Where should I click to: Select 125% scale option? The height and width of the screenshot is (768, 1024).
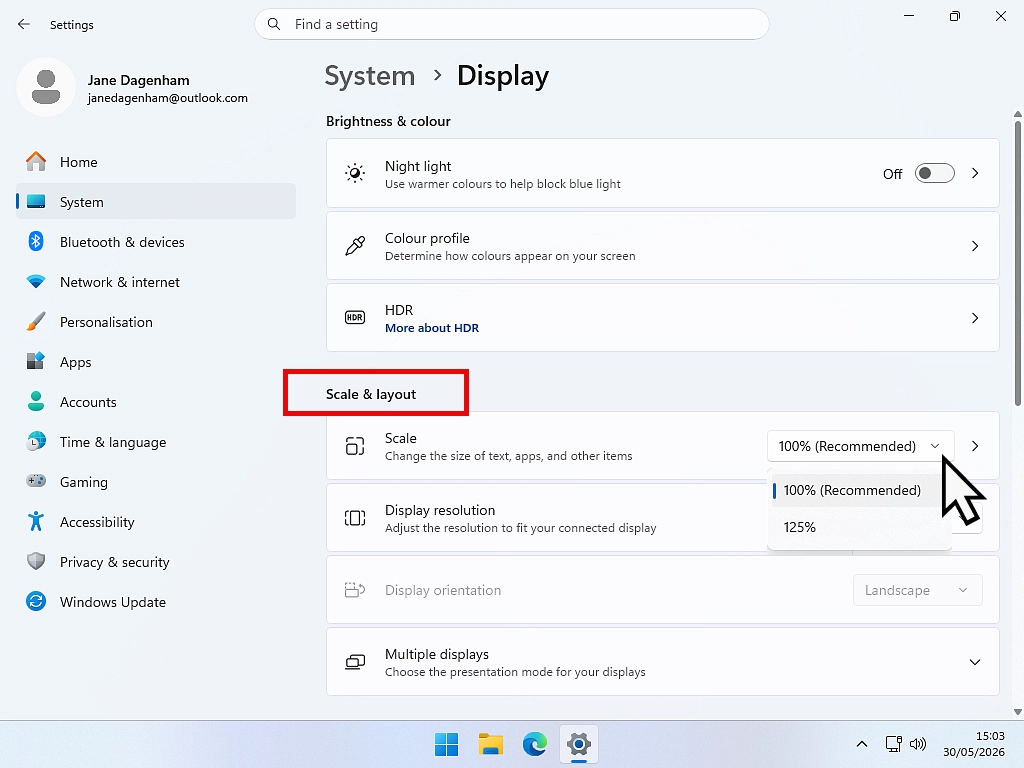pos(859,527)
